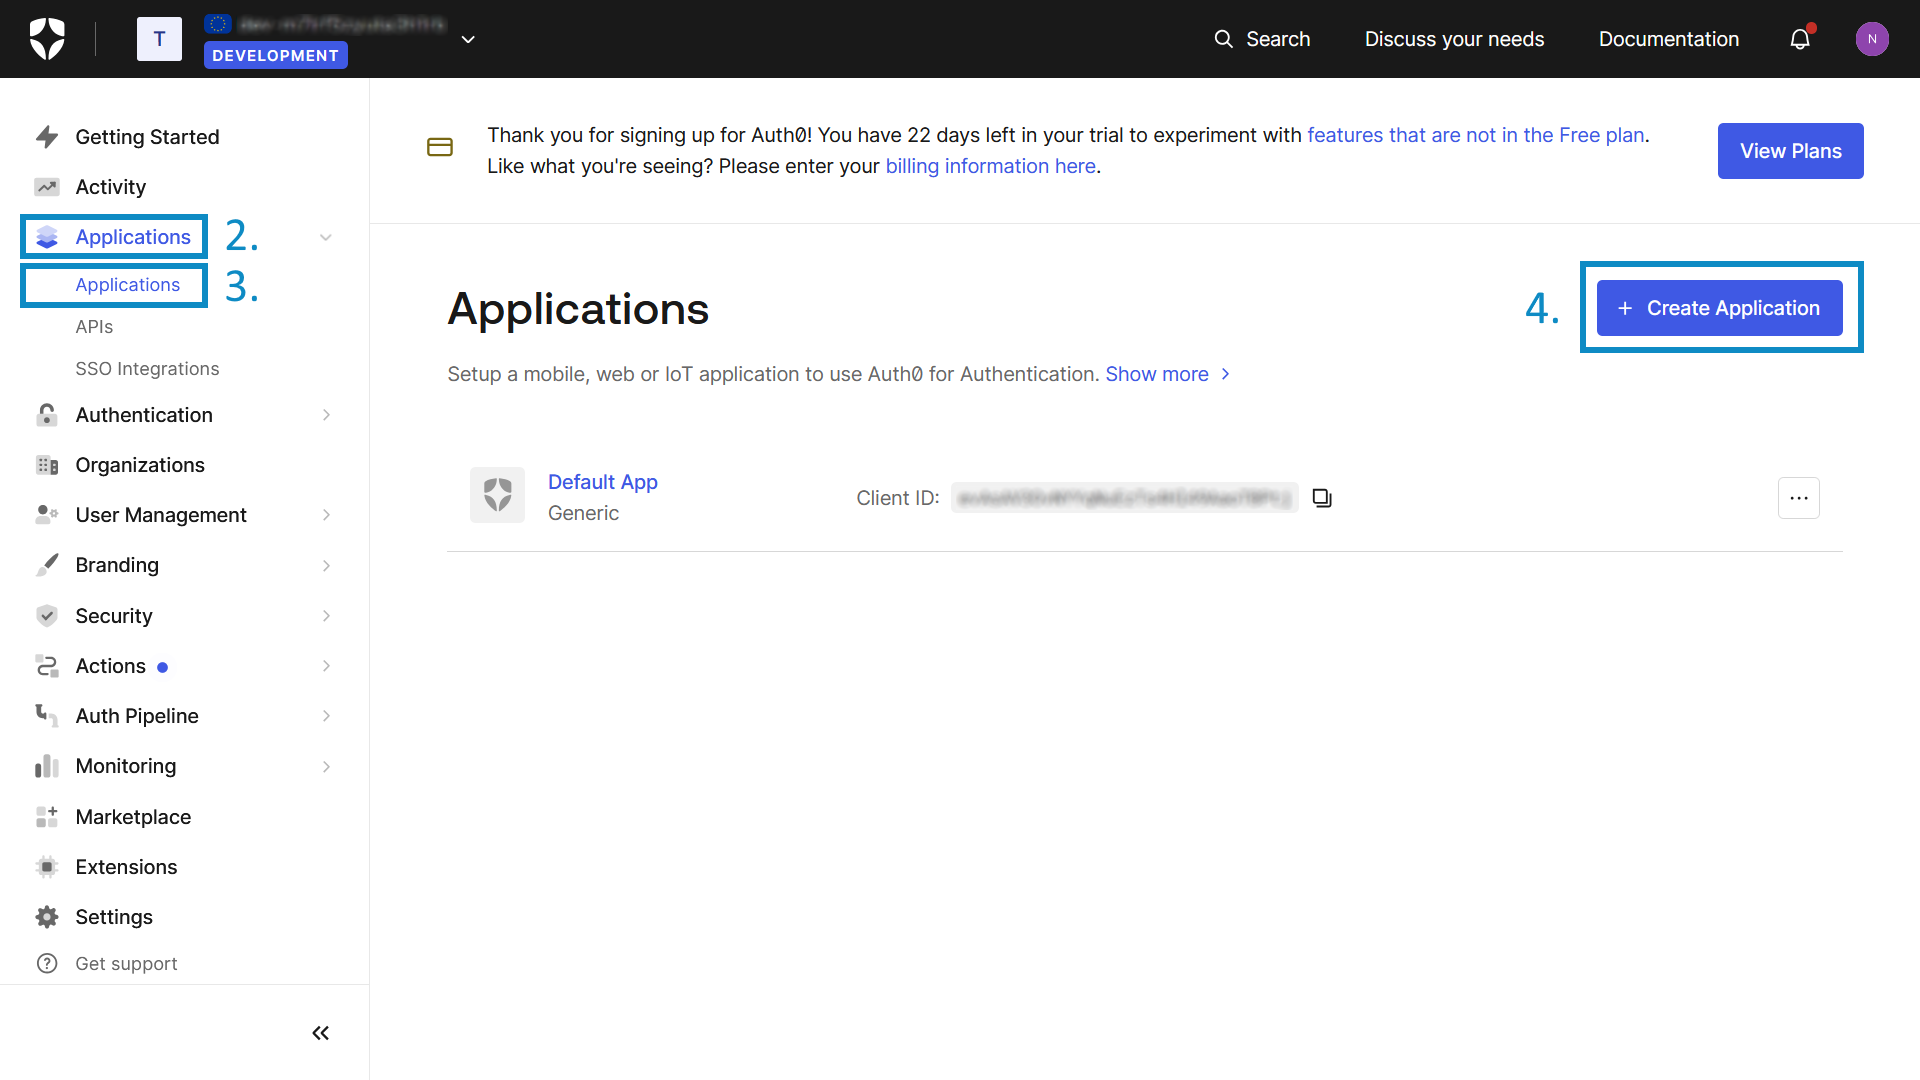This screenshot has width=1920, height=1080.
Task: Open billing information here link
Action: (x=990, y=166)
